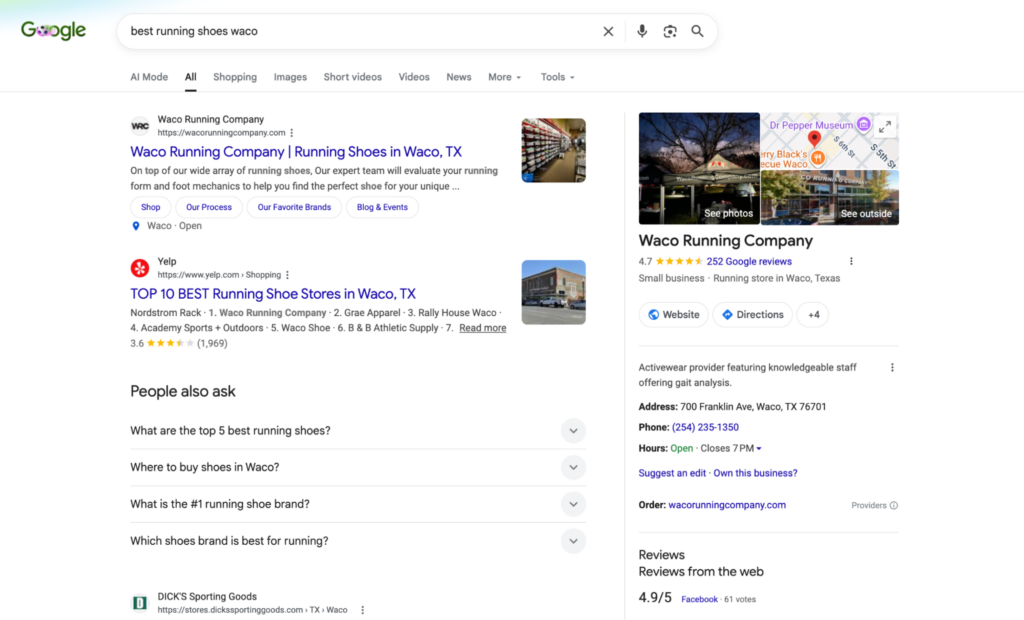1024x620 pixels.
Task: Open the Short videos tab
Action: [353, 77]
